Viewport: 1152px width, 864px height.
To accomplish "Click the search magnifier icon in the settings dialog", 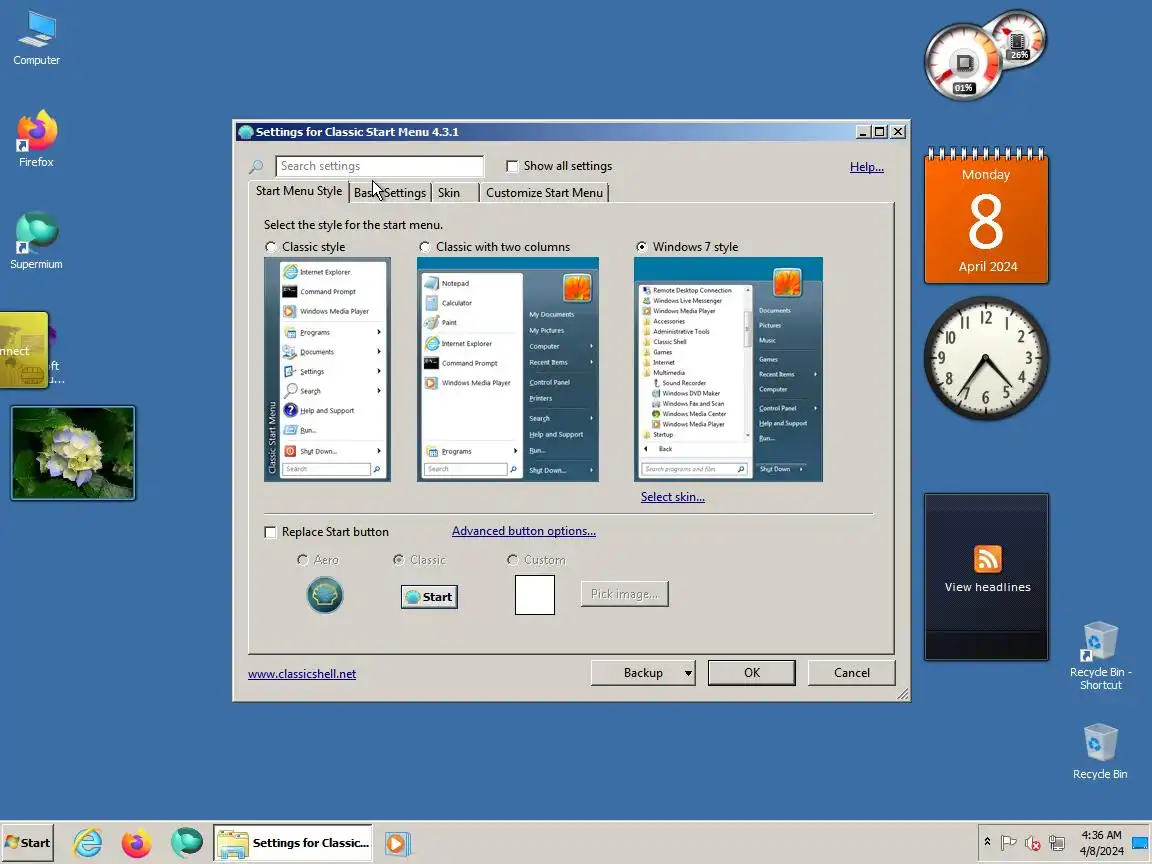I will coord(256,167).
